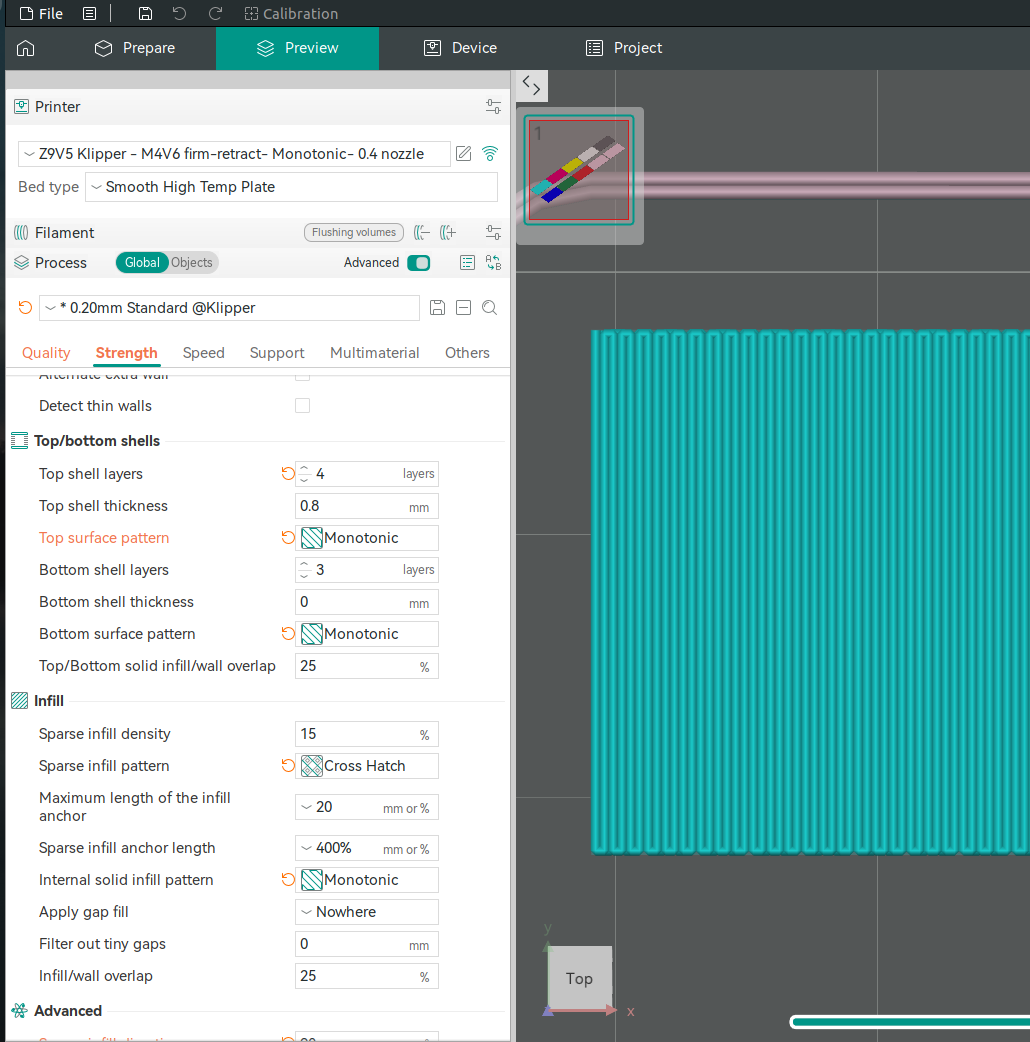
Task: Click the Bottom shell thickness field
Action: 367,602
